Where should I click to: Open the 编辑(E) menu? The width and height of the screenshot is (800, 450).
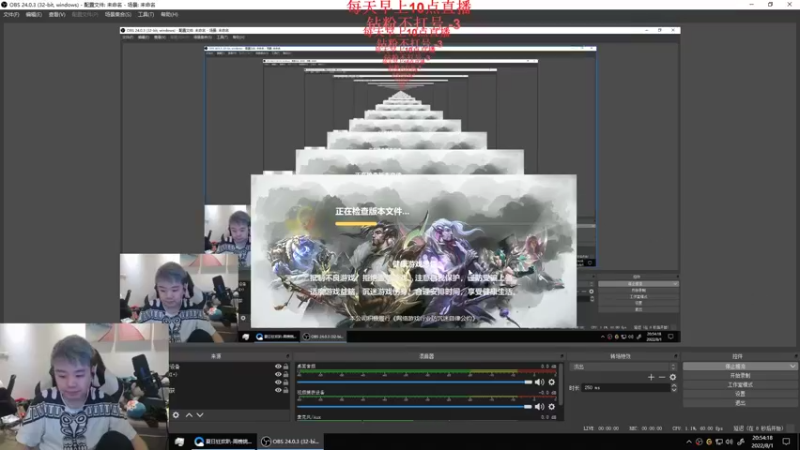pyautogui.click(x=34, y=15)
